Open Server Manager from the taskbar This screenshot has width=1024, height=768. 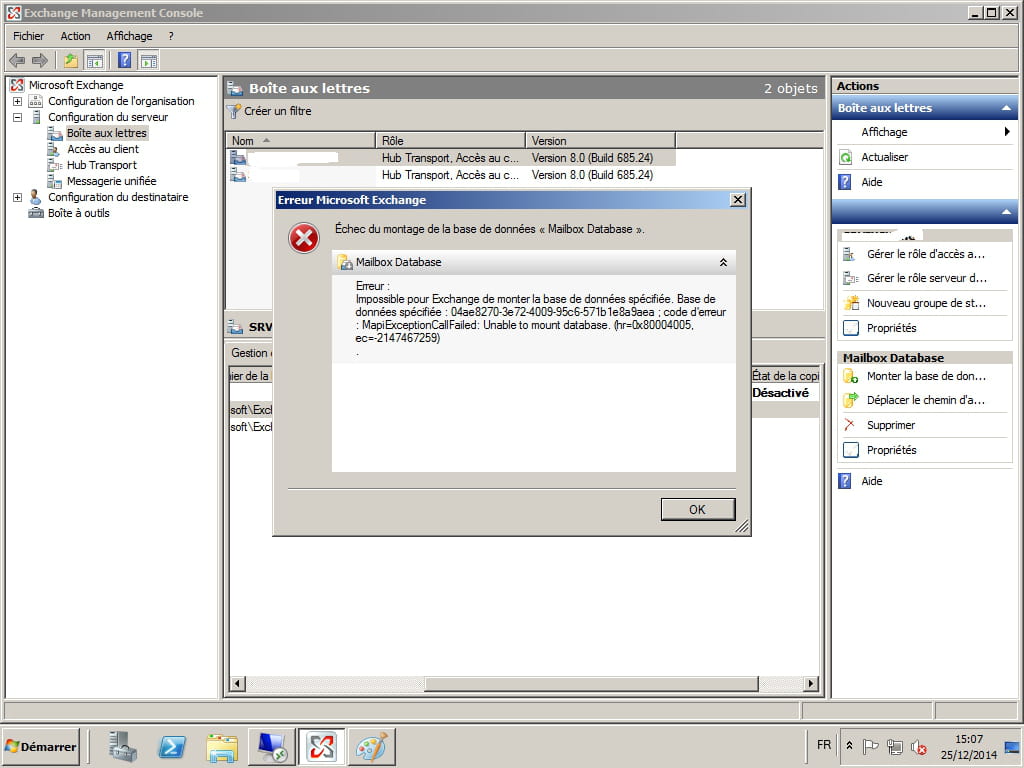(122, 746)
